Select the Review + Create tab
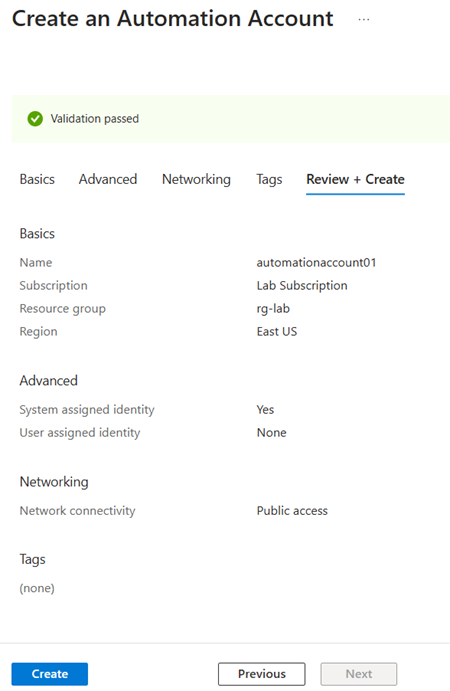The height and width of the screenshot is (691, 450). pos(355,179)
